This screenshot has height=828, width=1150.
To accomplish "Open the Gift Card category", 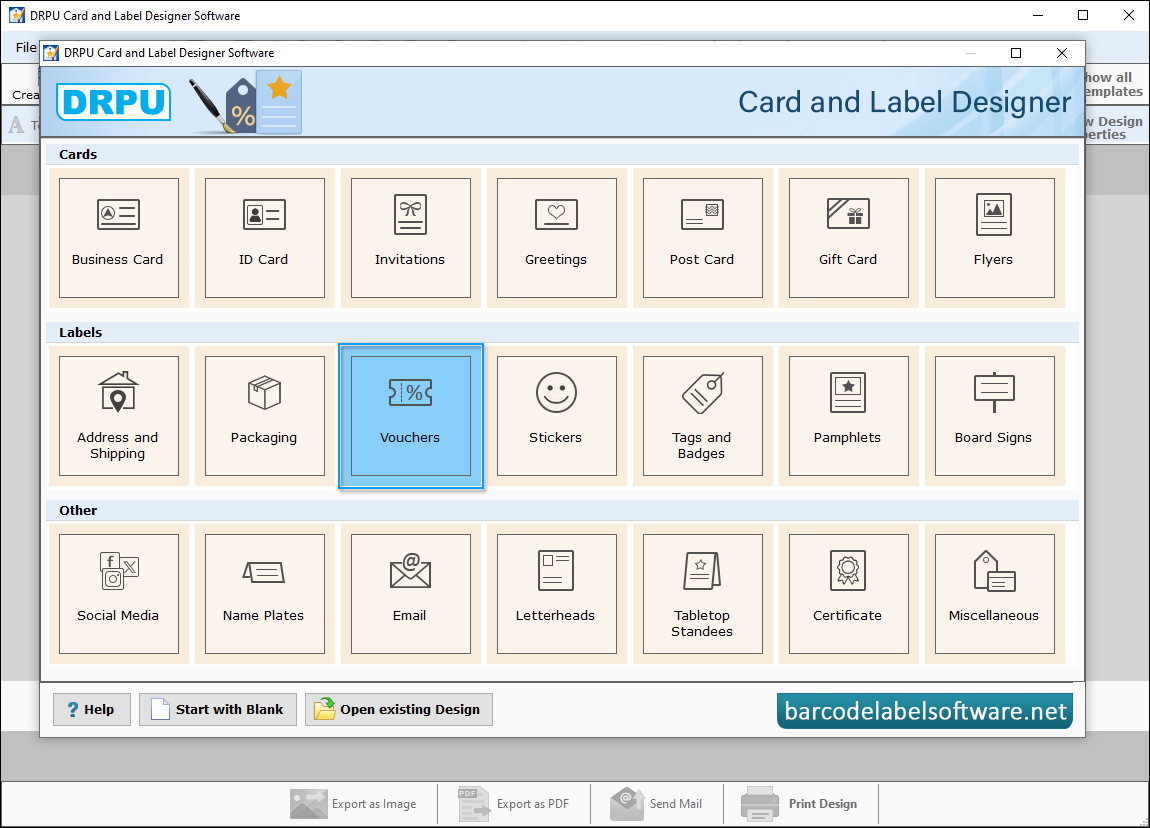I will coord(849,238).
